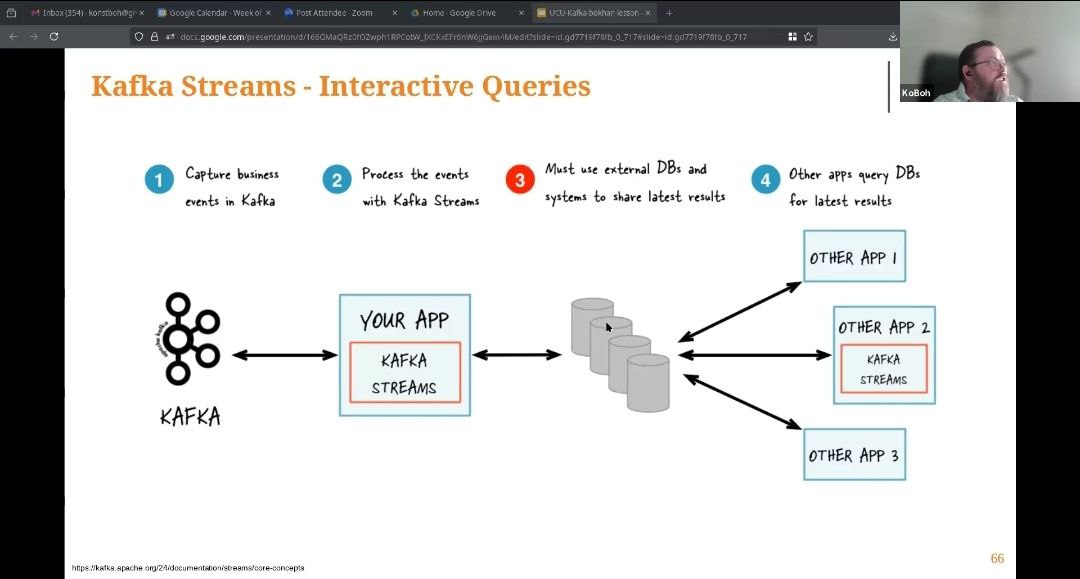1080x579 pixels.
Task: Click the OTHER APP 3 box
Action: coord(854,454)
